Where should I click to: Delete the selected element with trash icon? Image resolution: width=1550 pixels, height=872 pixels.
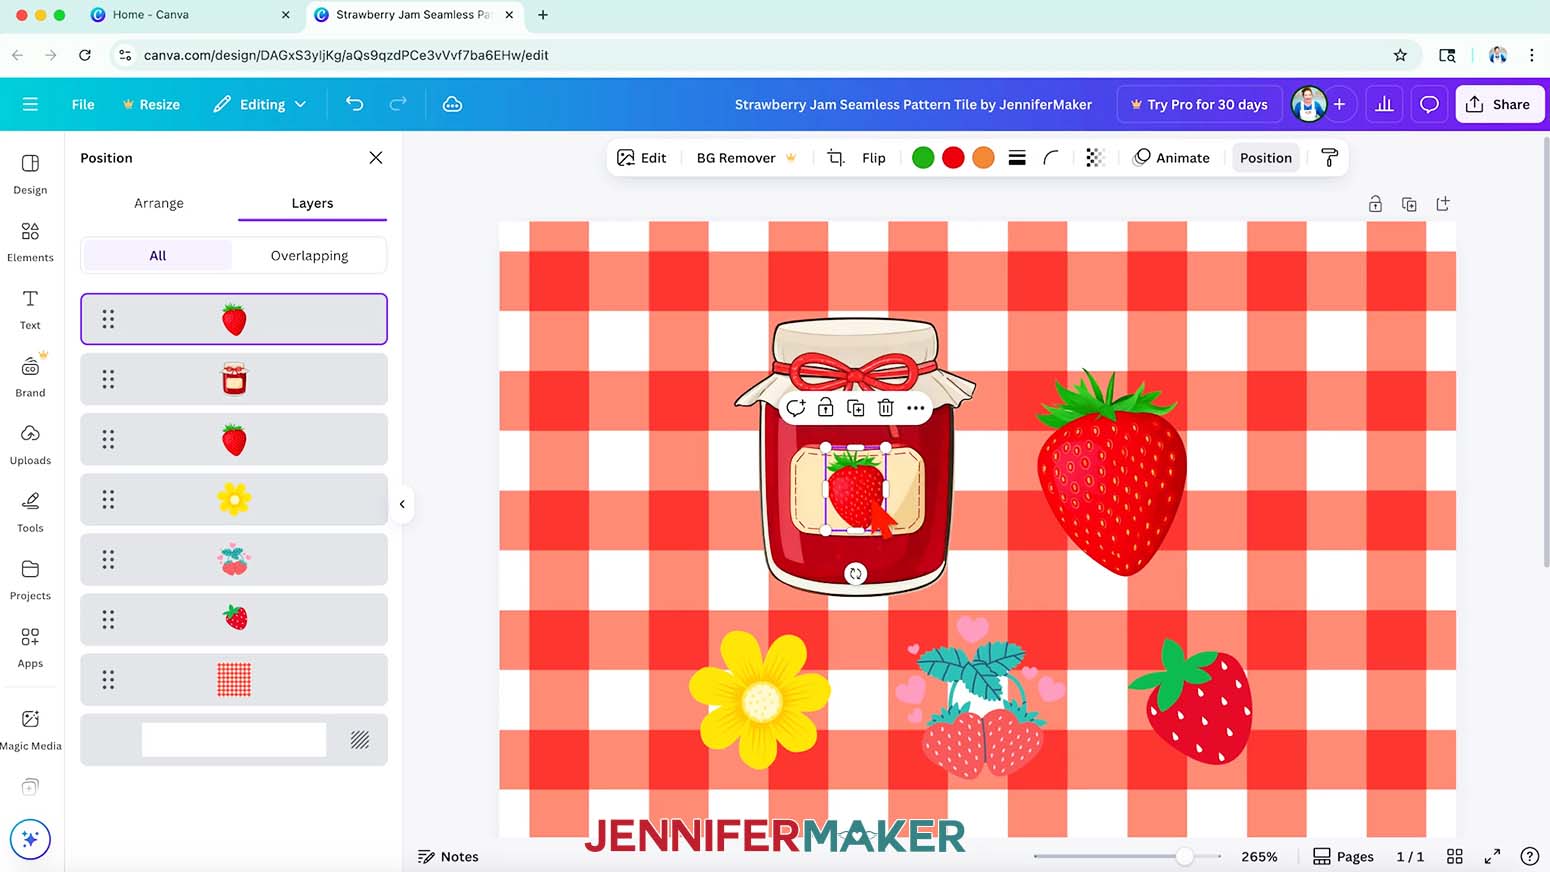886,408
